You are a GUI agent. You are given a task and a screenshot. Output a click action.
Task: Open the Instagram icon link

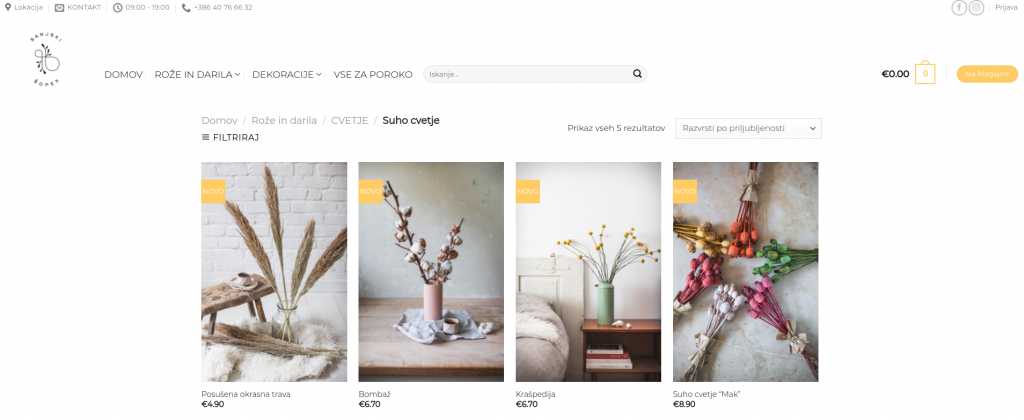pos(976,8)
